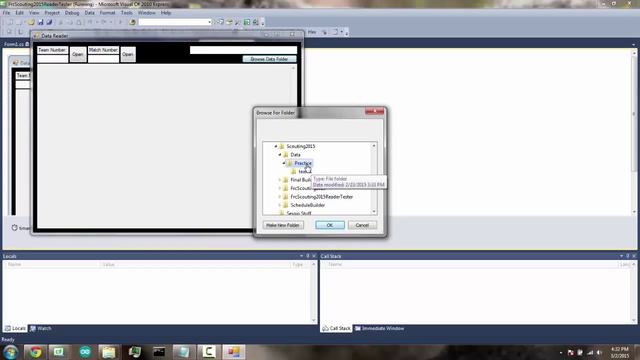Image resolution: width=640 pixels, height=360 pixels.
Task: Switch to the Call Stack tab
Action: pyautogui.click(x=336, y=328)
